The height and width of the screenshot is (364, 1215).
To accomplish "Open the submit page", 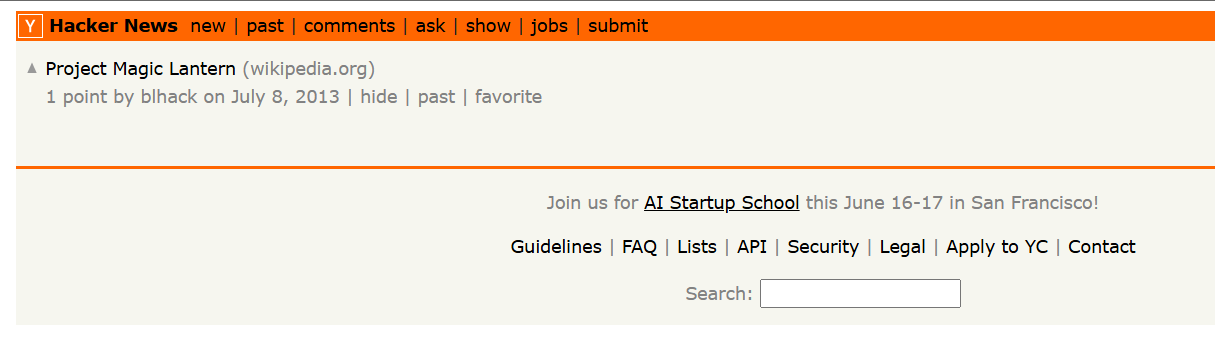I will [618, 26].
